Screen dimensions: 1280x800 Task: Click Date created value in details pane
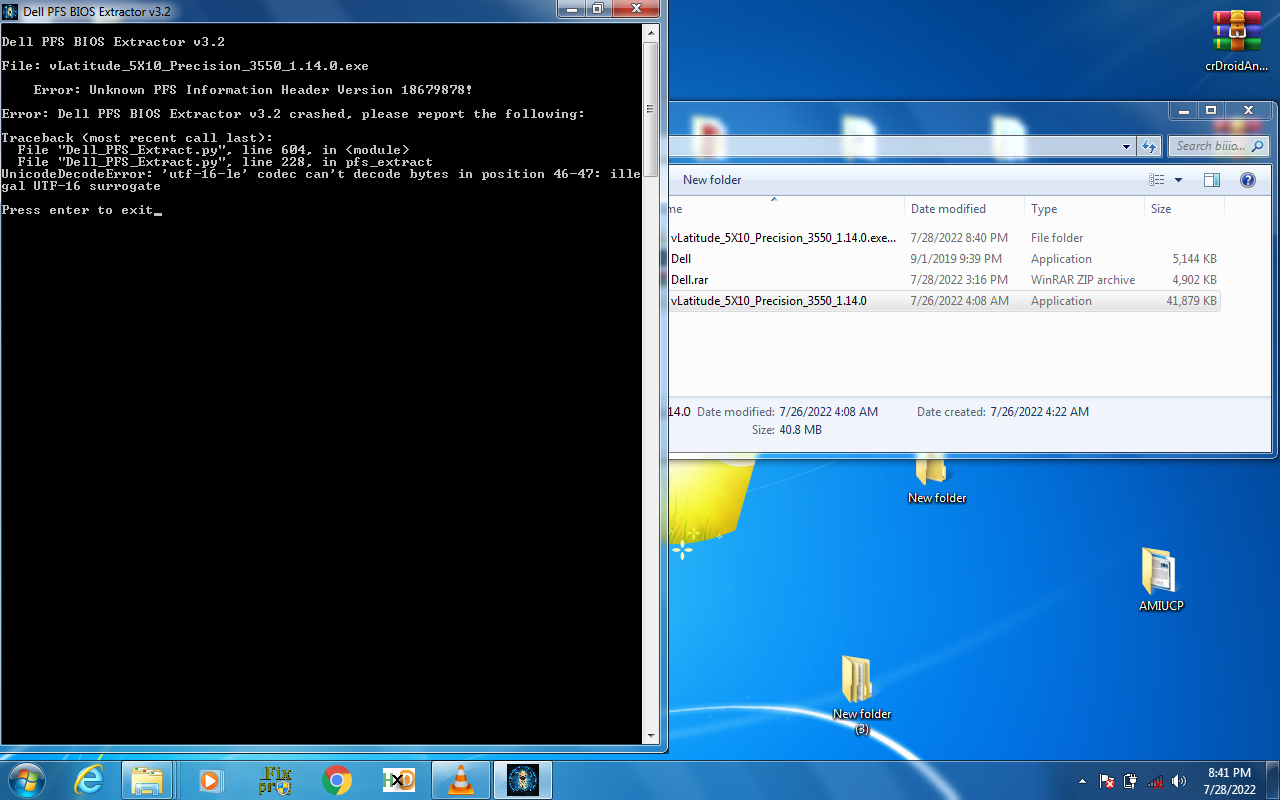[x=1039, y=412]
